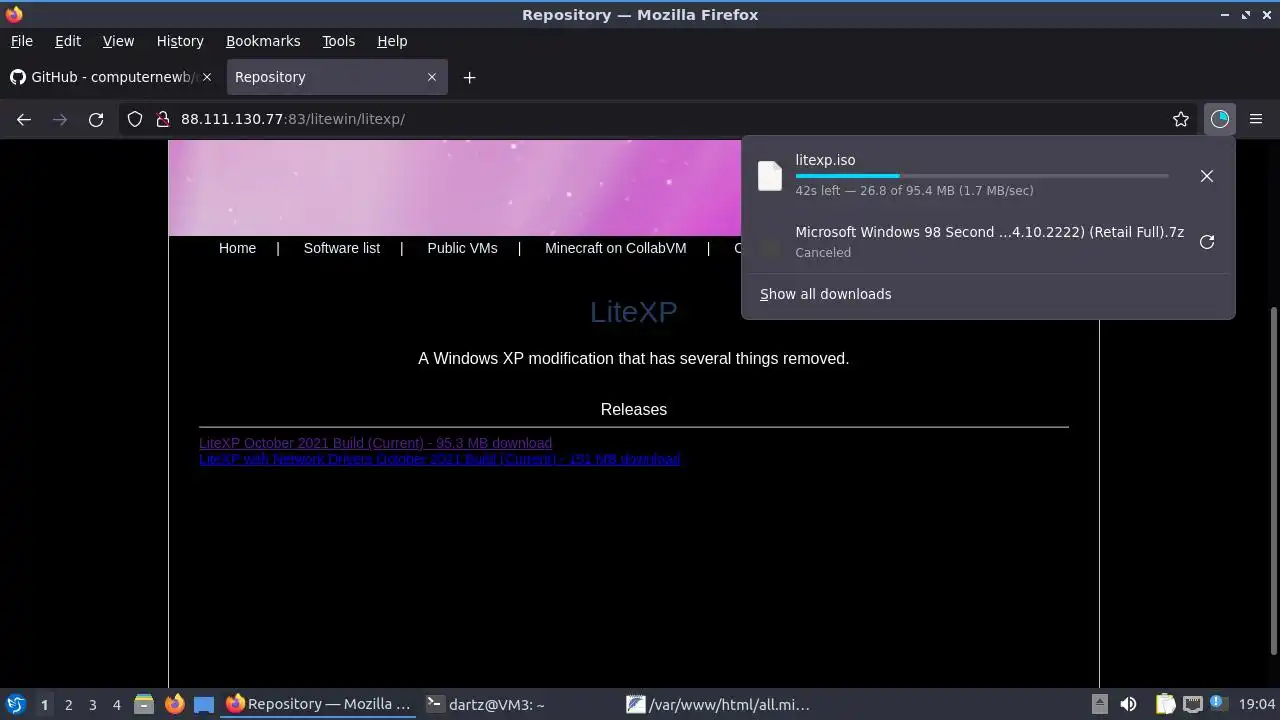1280x720 pixels.
Task: Open the Public VMs link
Action: click(462, 248)
